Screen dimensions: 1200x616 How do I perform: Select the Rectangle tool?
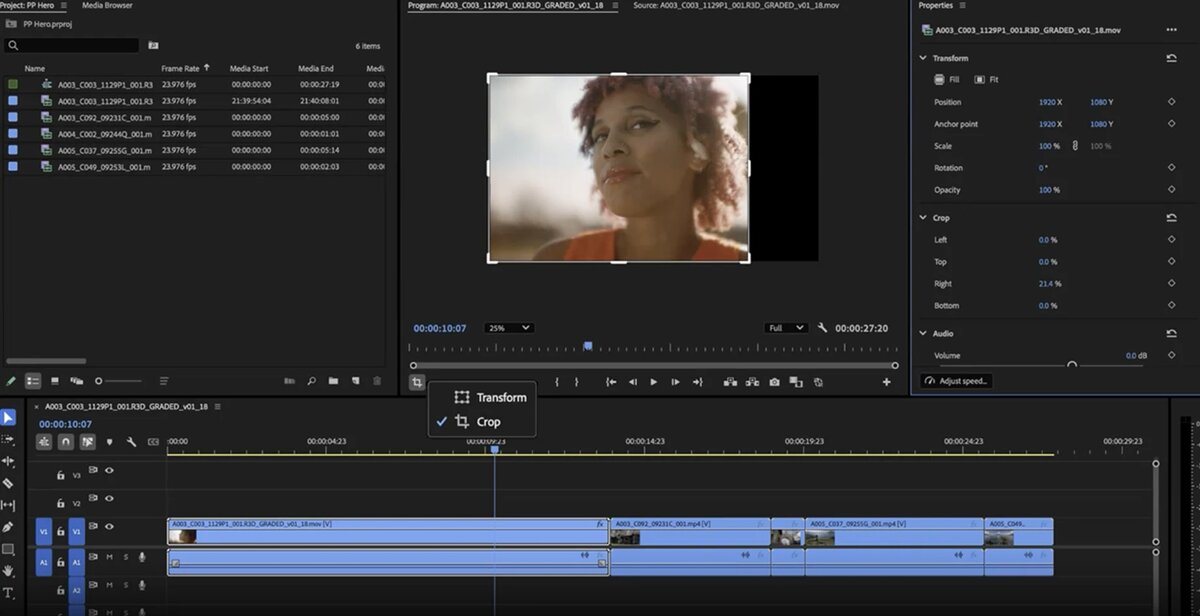pyautogui.click(x=8, y=549)
